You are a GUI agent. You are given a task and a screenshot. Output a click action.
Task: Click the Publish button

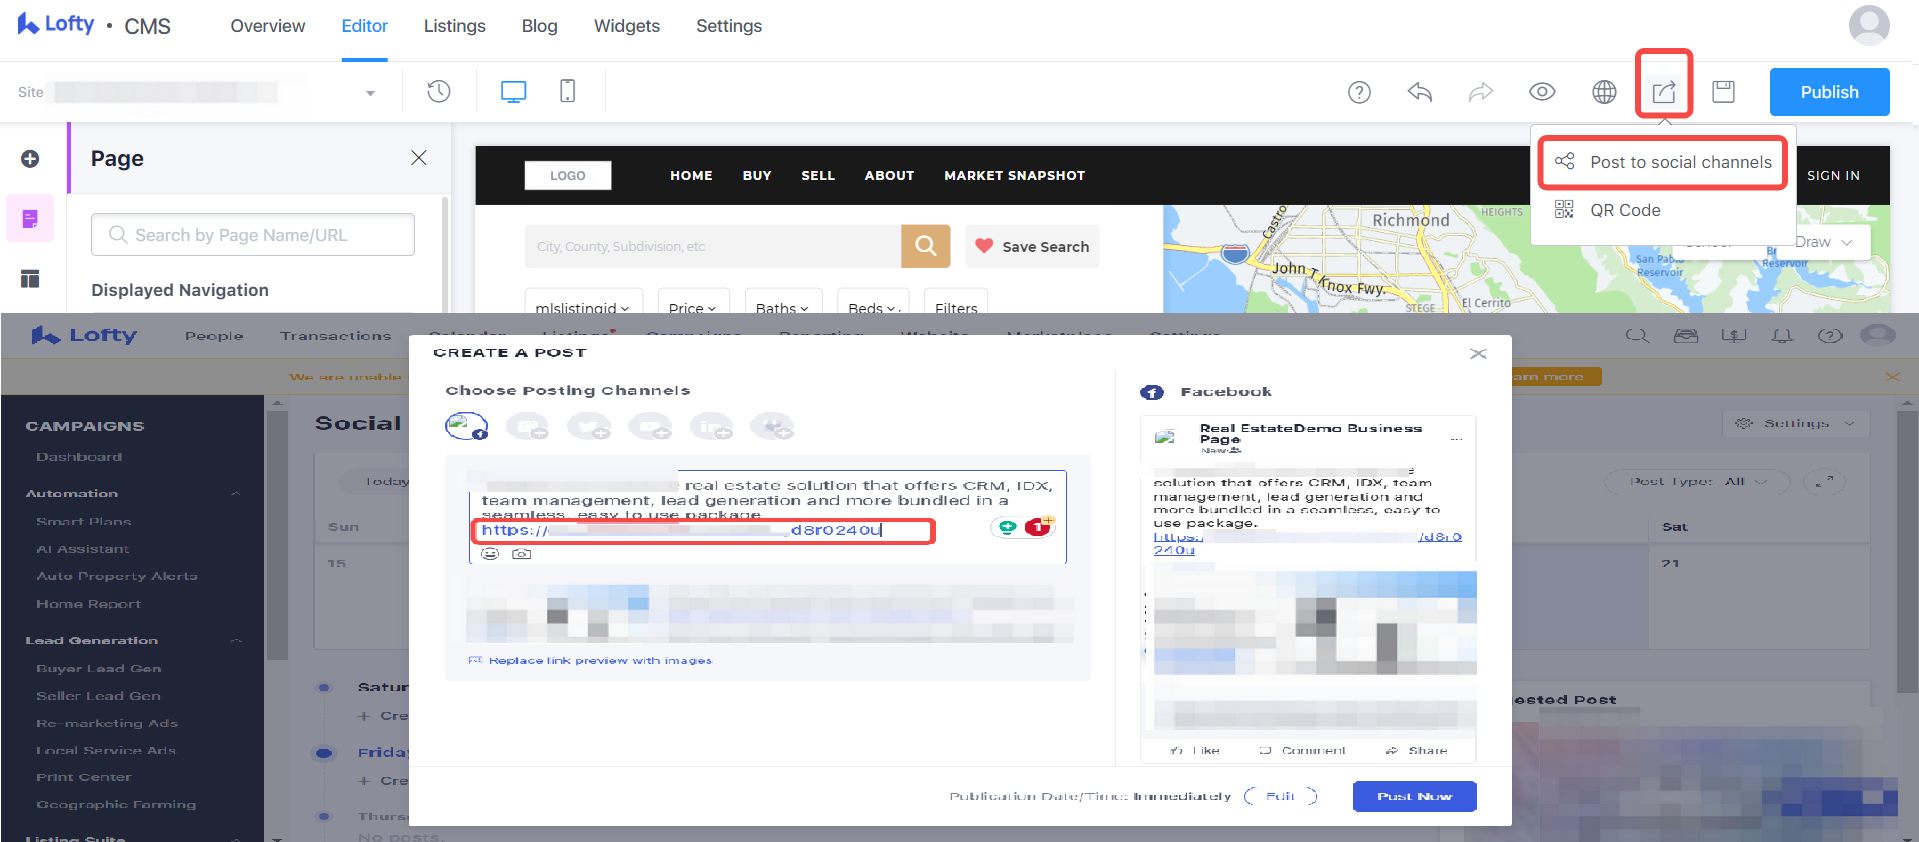pyautogui.click(x=1829, y=92)
